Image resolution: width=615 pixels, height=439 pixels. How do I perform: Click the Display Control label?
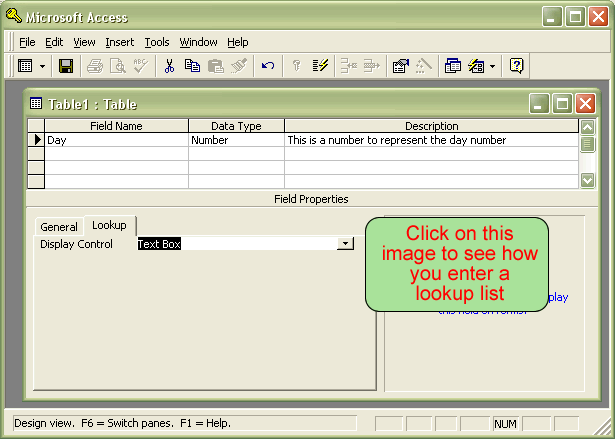(x=76, y=244)
